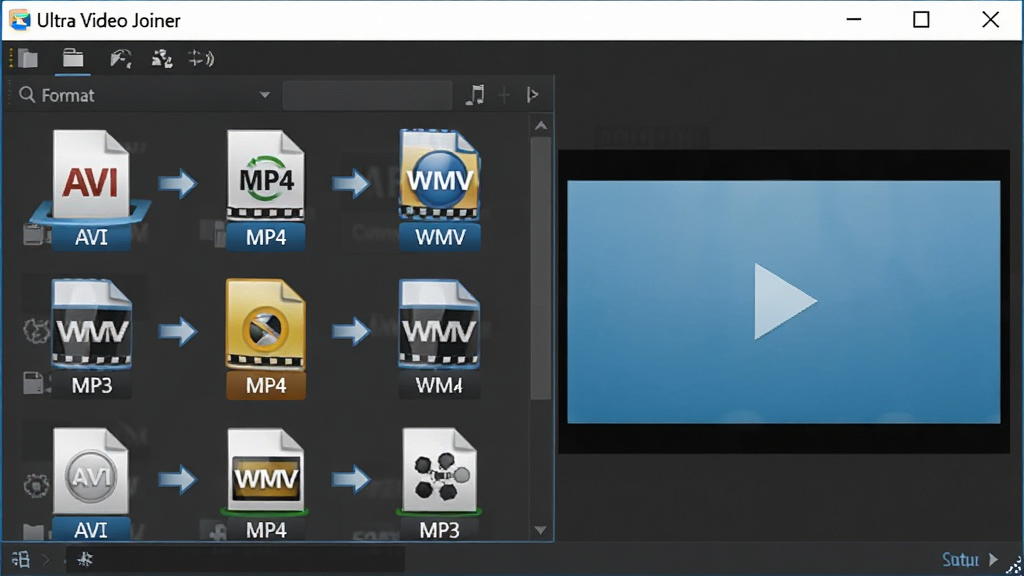Click arrow between AVI and MP4 top row
This screenshot has height=576, width=1024.
click(178, 184)
